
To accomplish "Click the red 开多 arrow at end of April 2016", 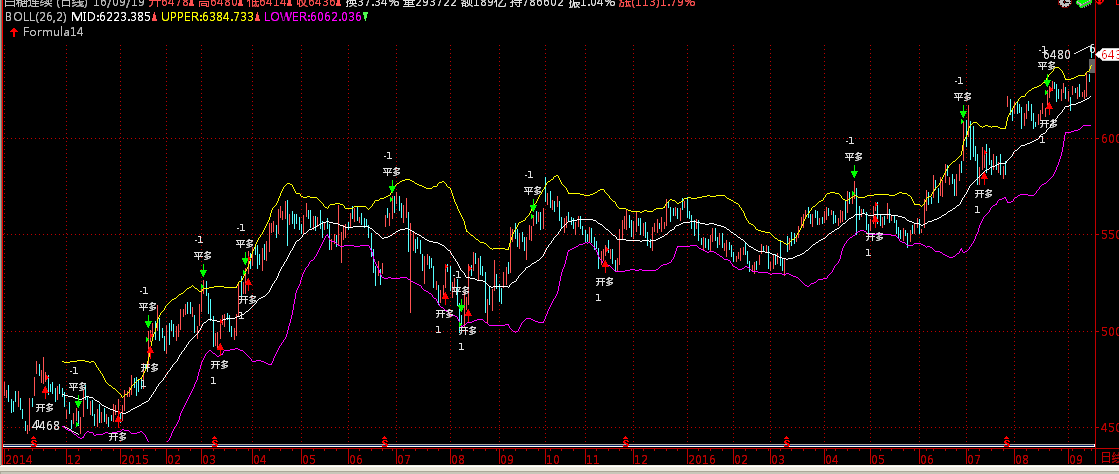I will (x=875, y=220).
